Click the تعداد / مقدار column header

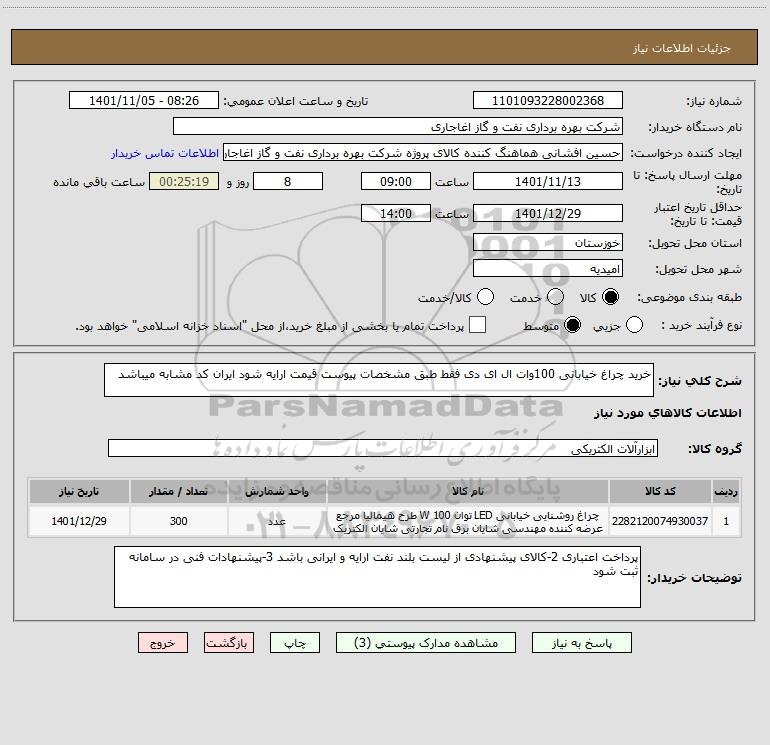[x=178, y=491]
